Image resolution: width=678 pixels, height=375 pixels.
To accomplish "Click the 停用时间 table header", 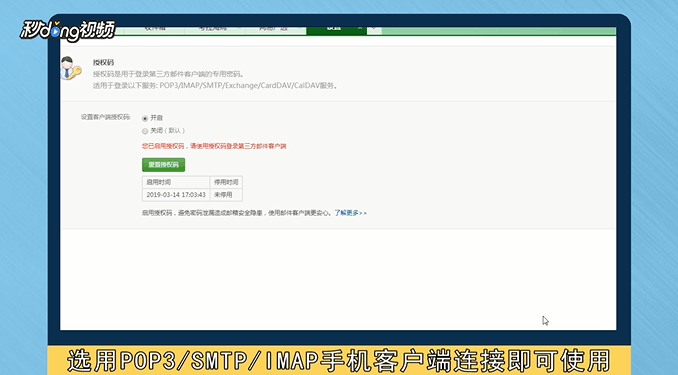I will click(226, 182).
